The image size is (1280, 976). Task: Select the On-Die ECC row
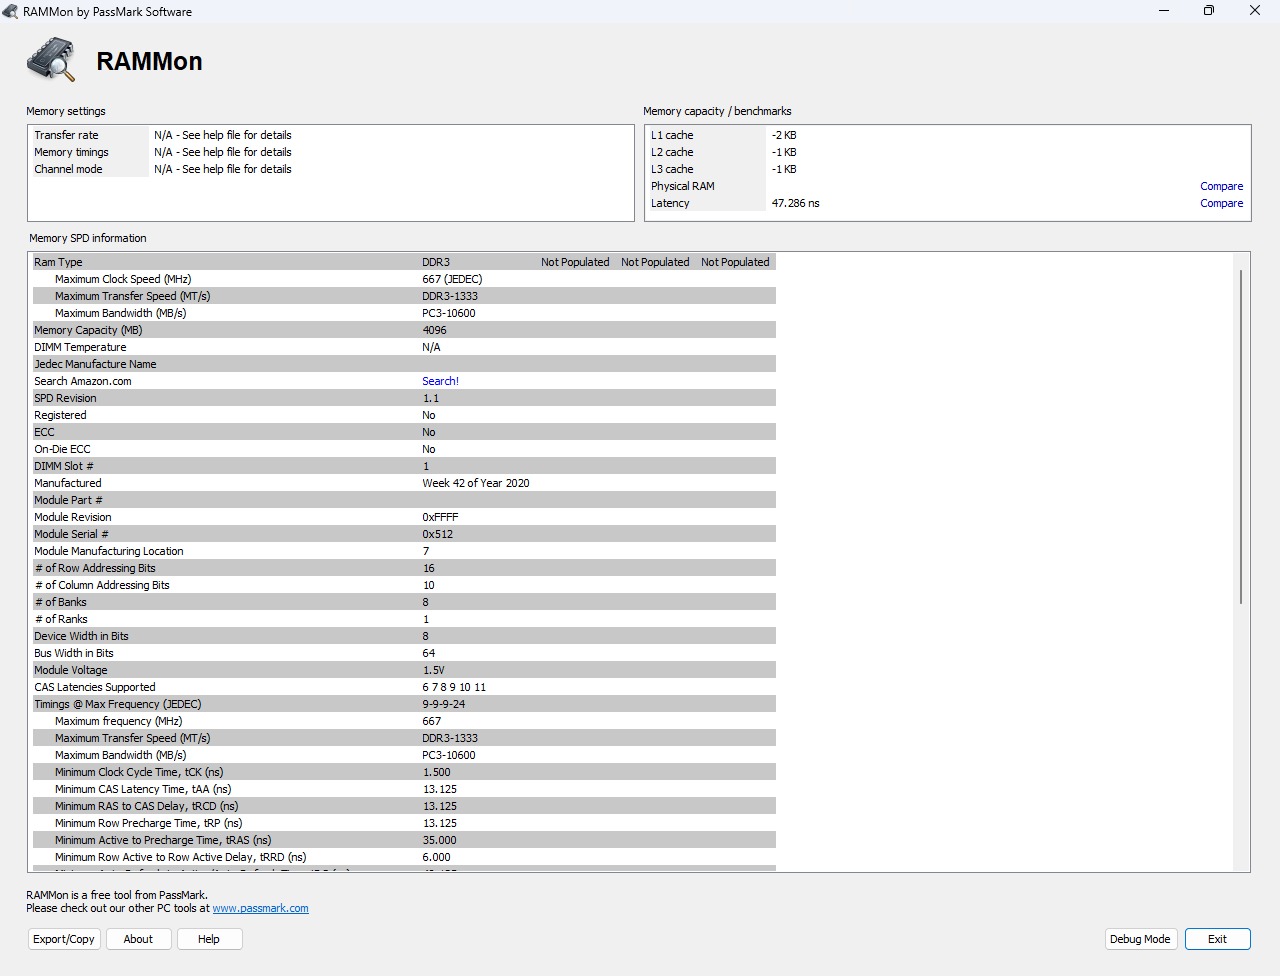(404, 449)
